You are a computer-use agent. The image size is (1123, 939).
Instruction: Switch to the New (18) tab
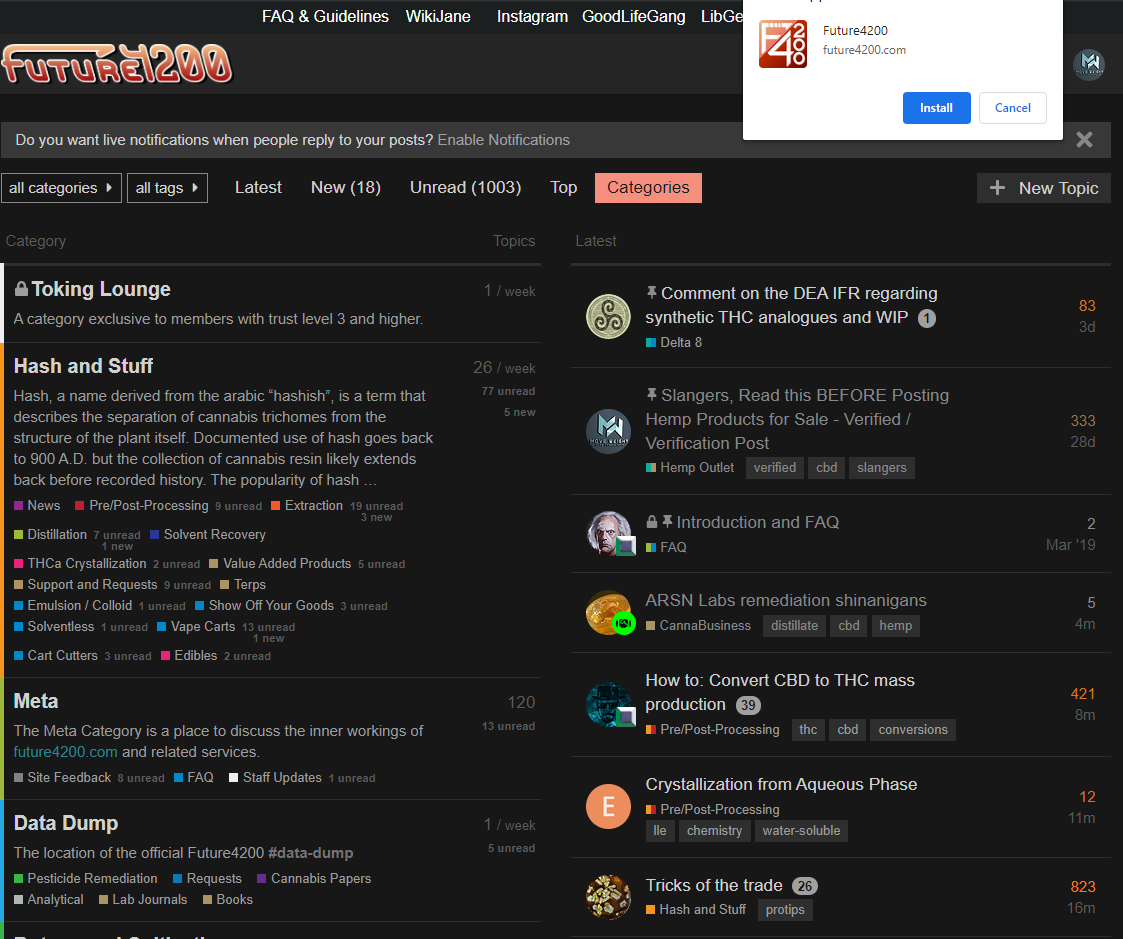[x=345, y=188]
